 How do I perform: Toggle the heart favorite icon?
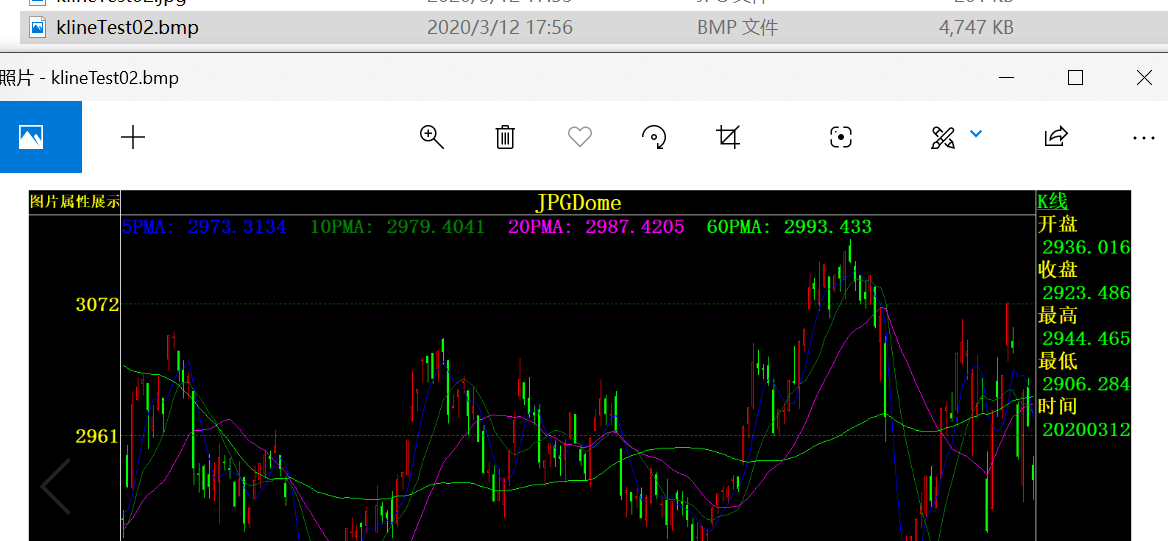coord(580,137)
